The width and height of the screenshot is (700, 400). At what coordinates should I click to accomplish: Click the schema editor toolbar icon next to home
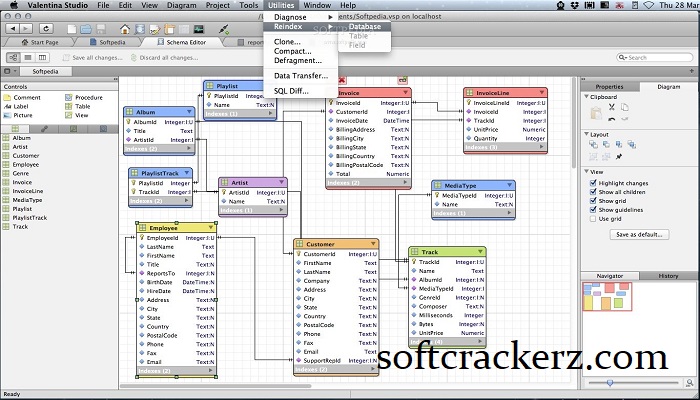coord(140,29)
